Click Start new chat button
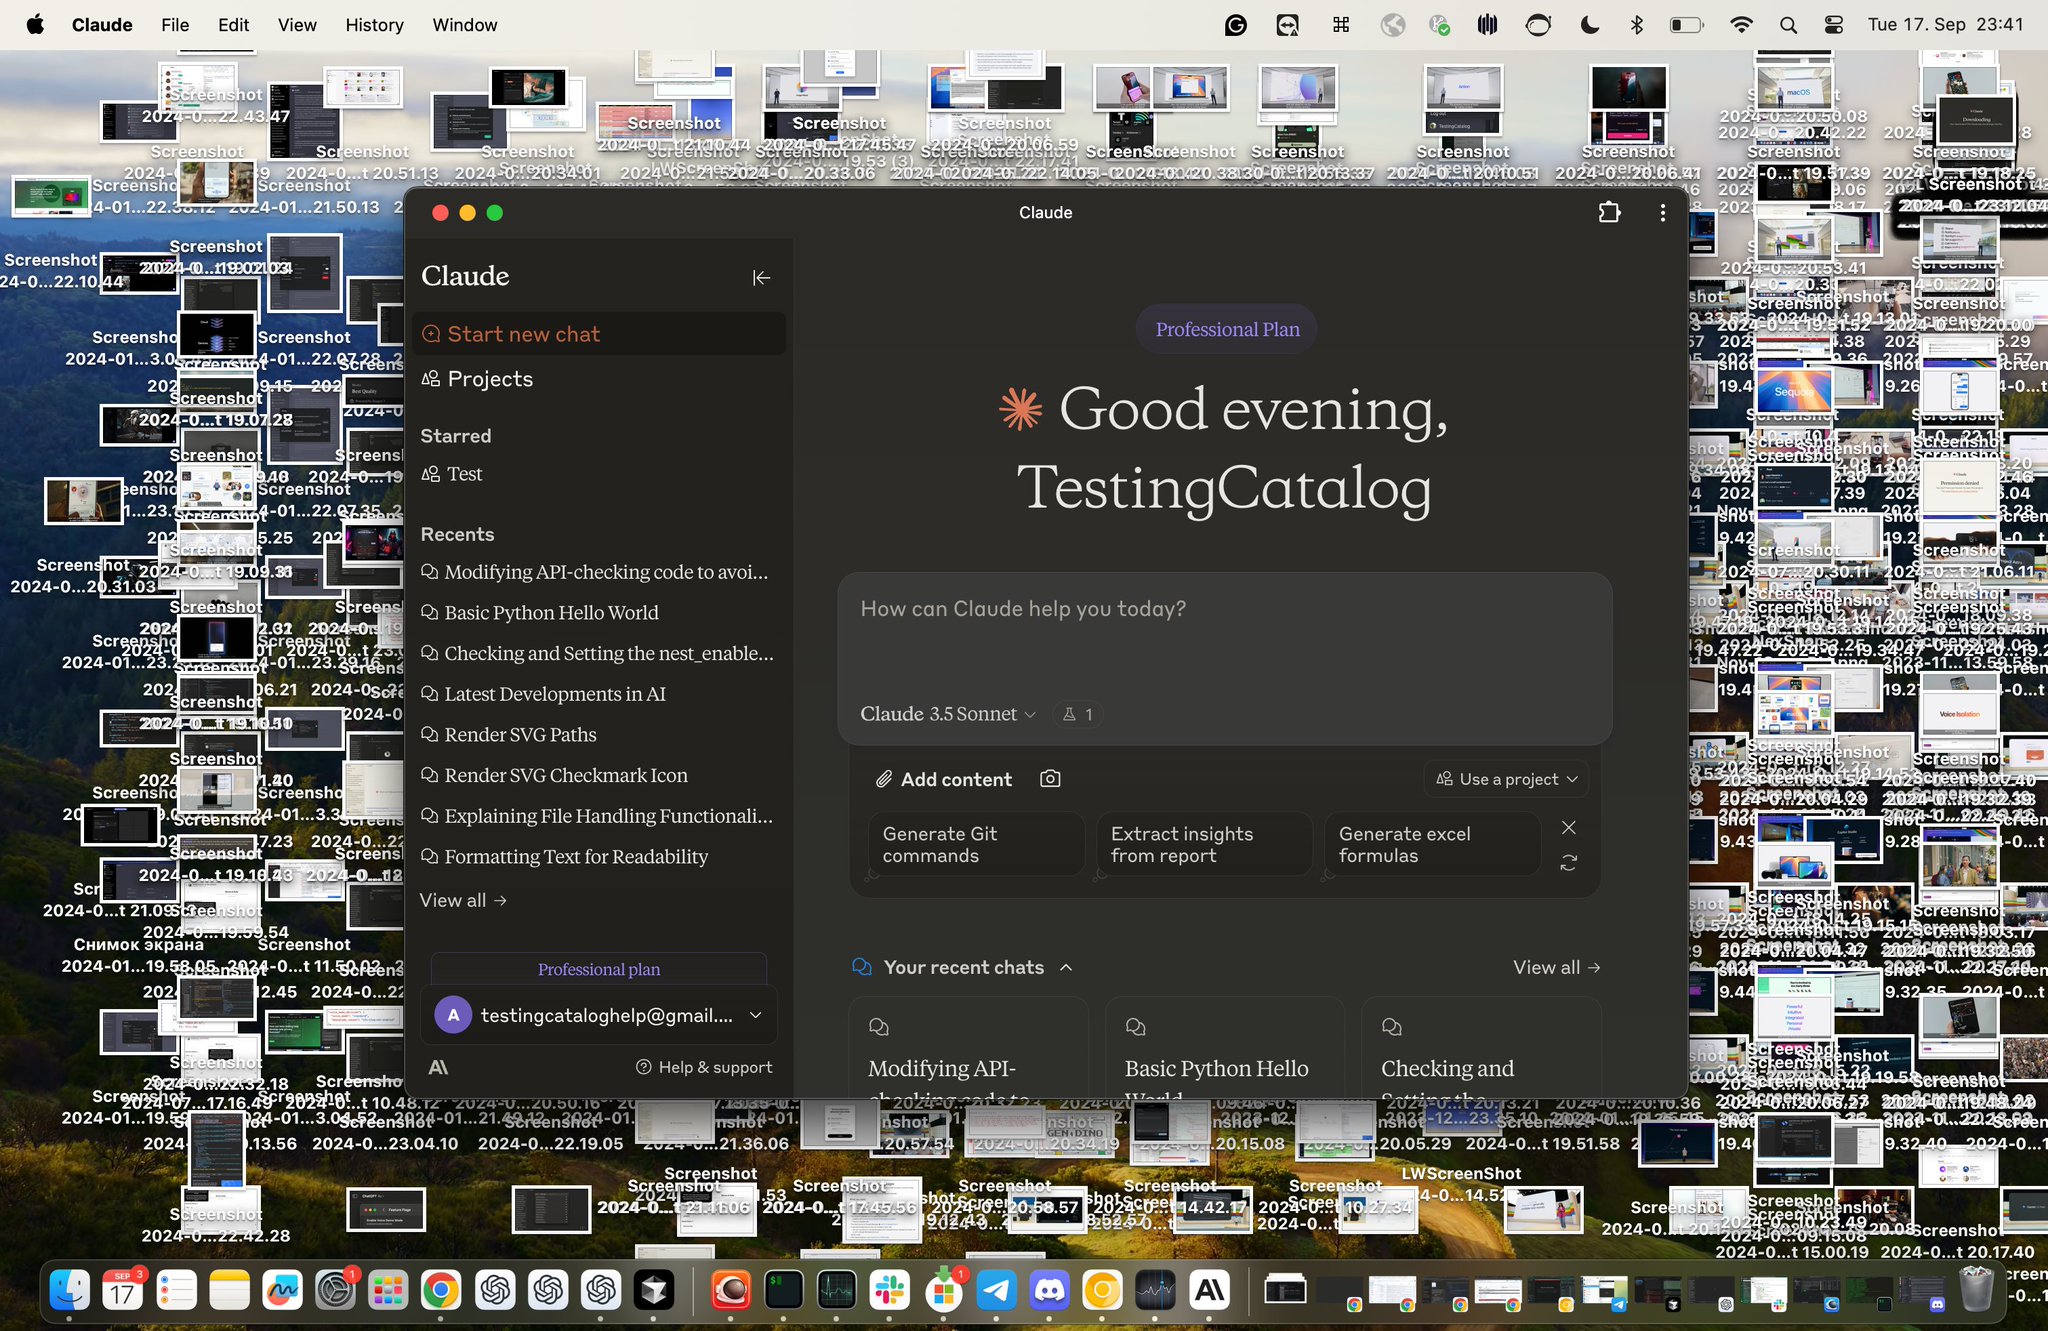 tap(599, 334)
